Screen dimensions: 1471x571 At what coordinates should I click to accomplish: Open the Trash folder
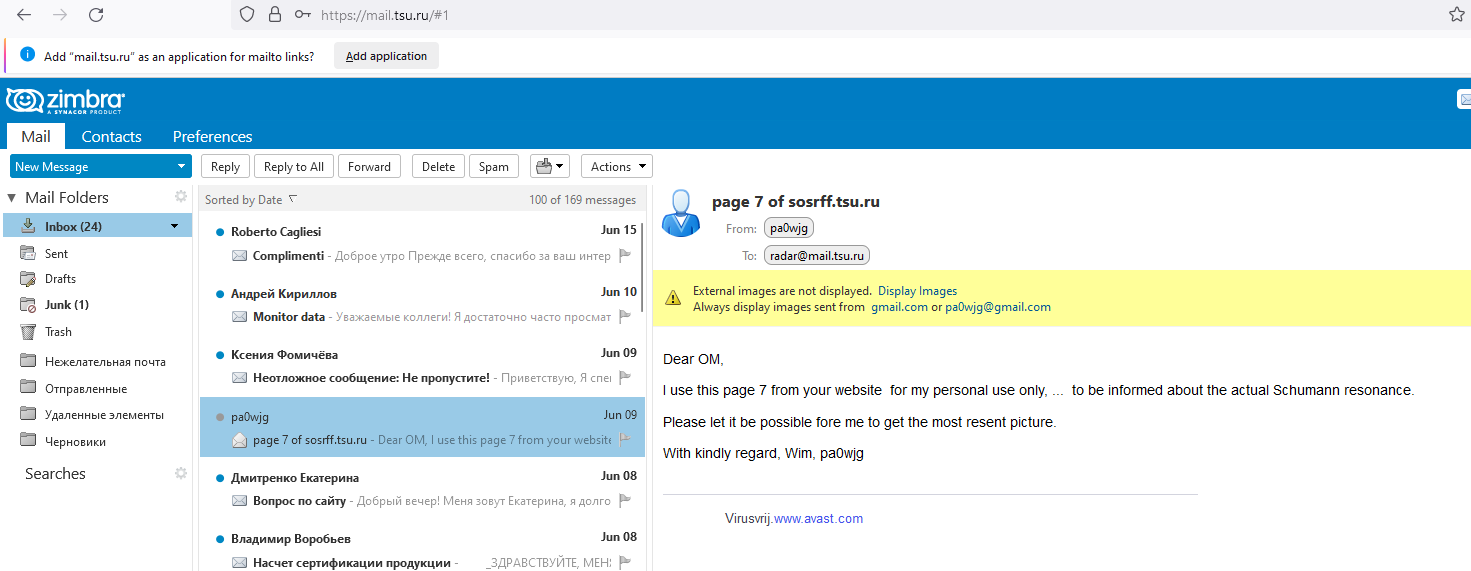click(x=58, y=331)
